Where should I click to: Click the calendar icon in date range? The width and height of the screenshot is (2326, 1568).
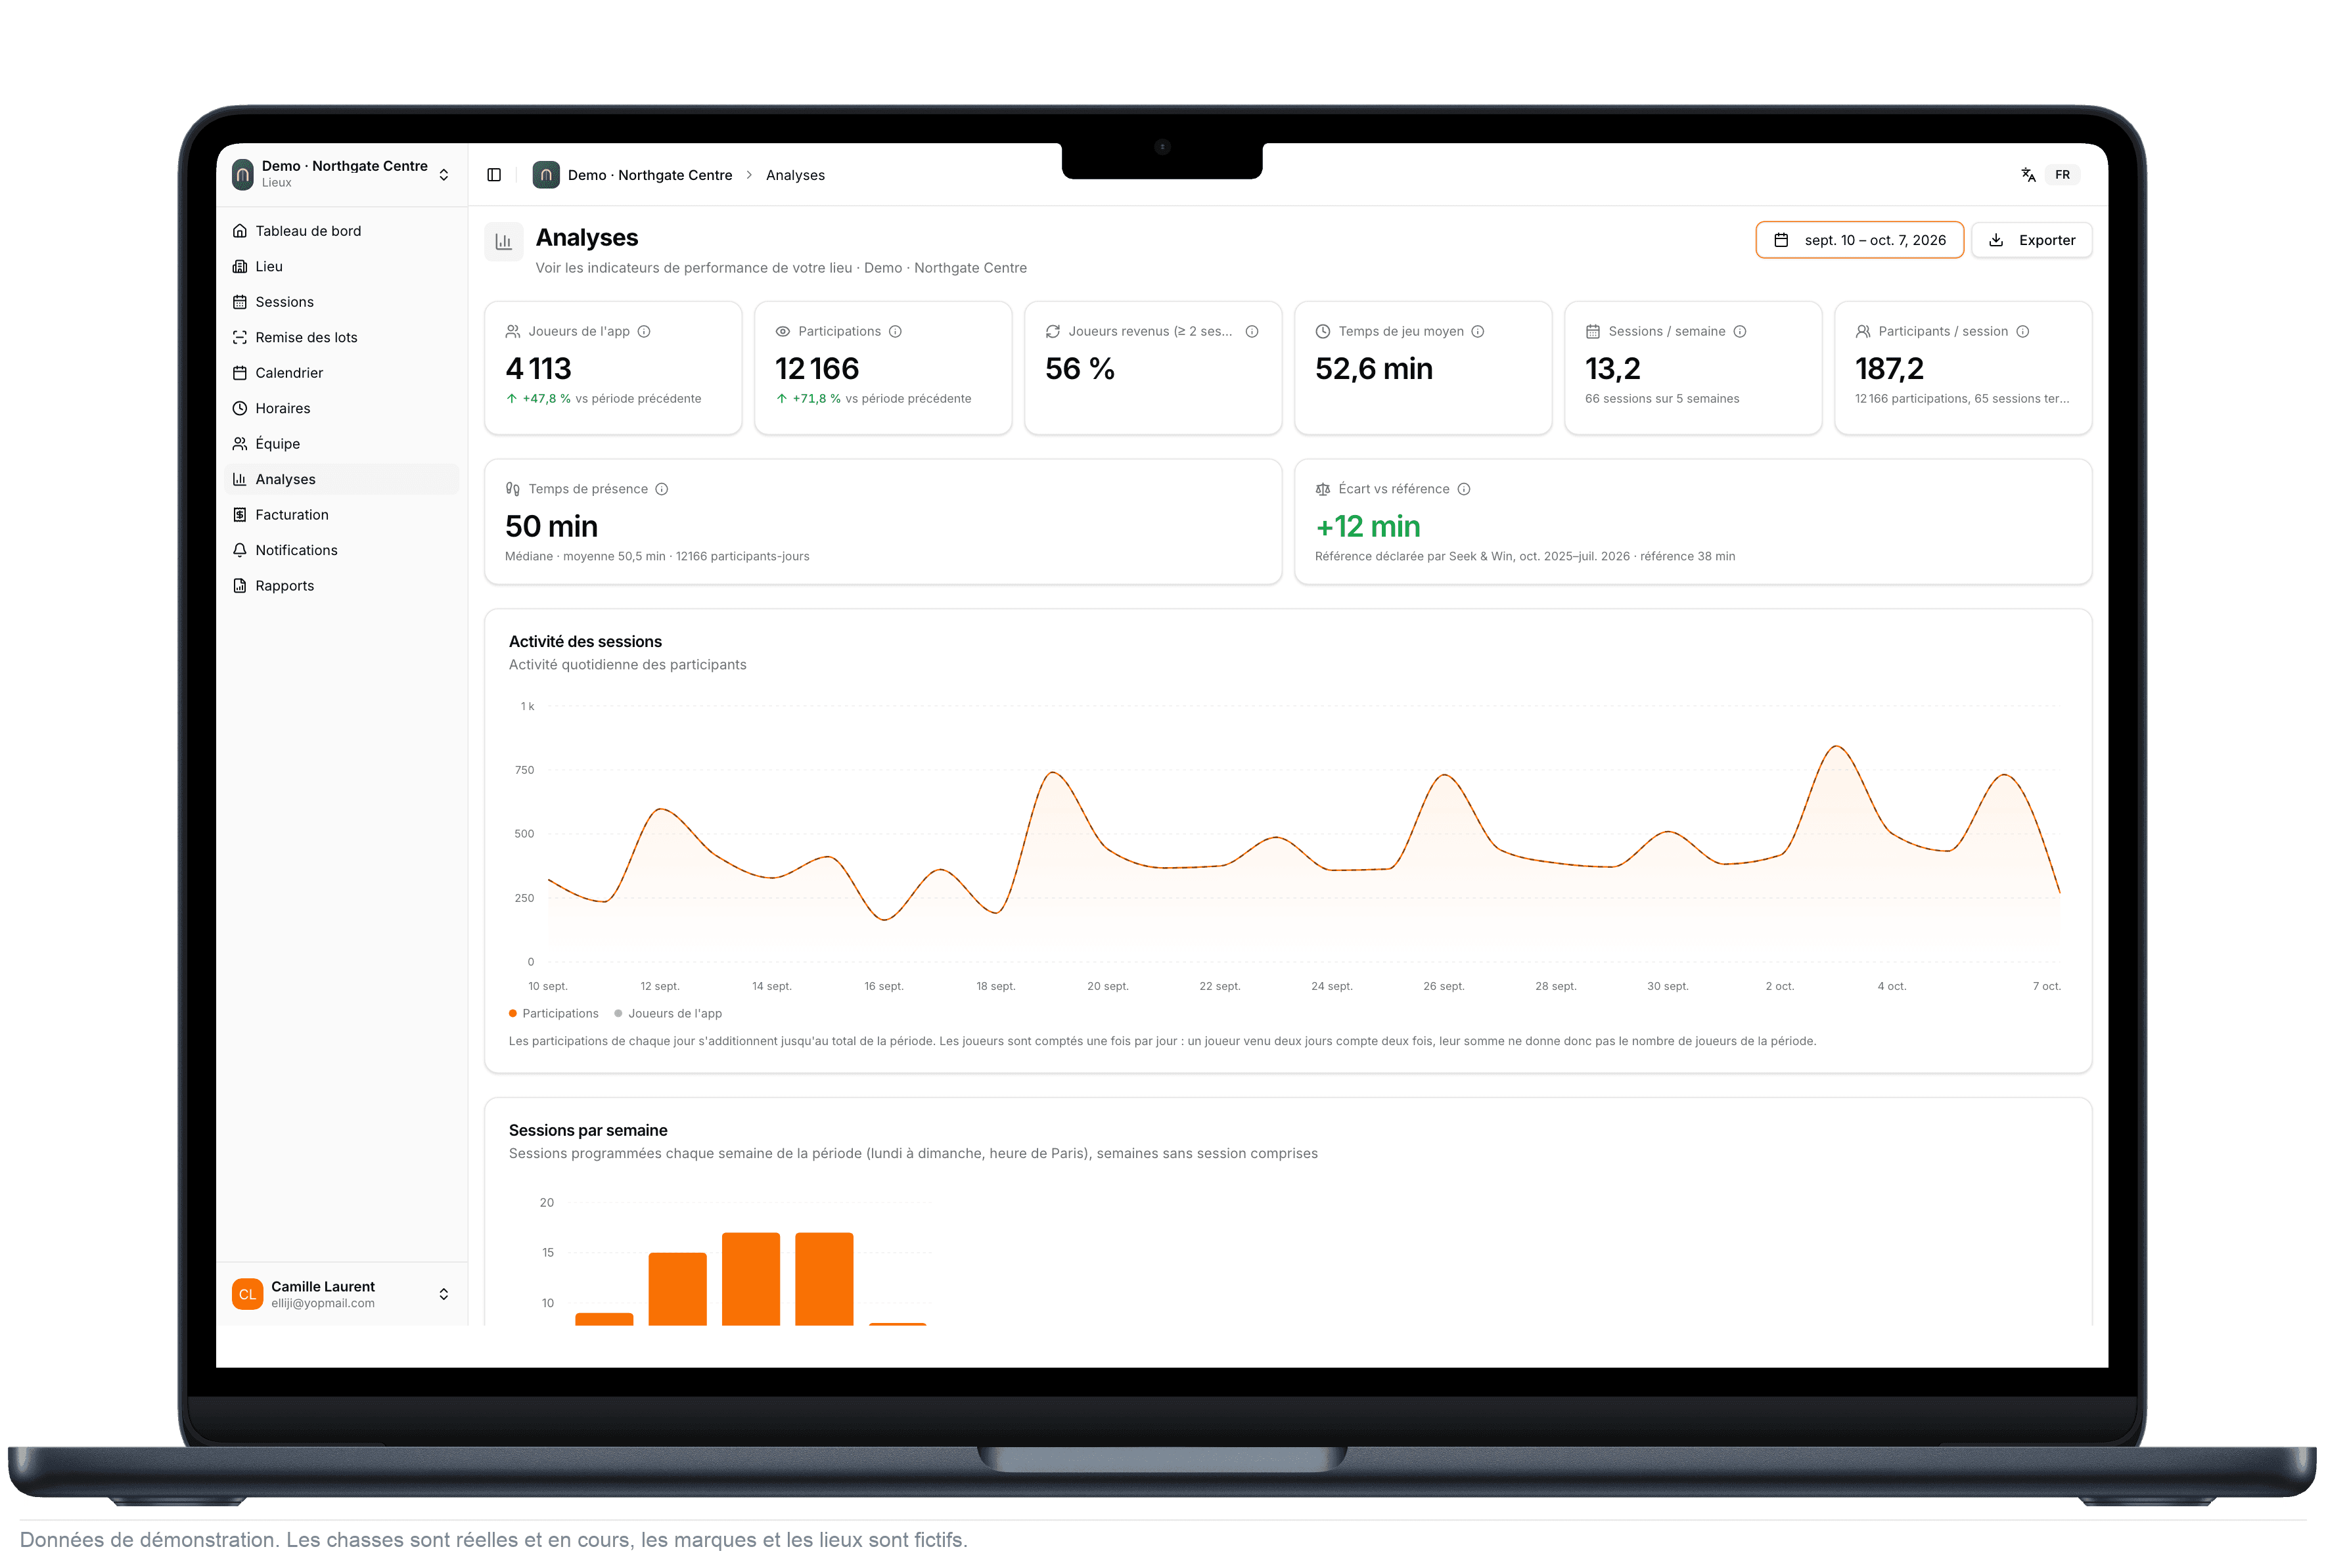1780,240
